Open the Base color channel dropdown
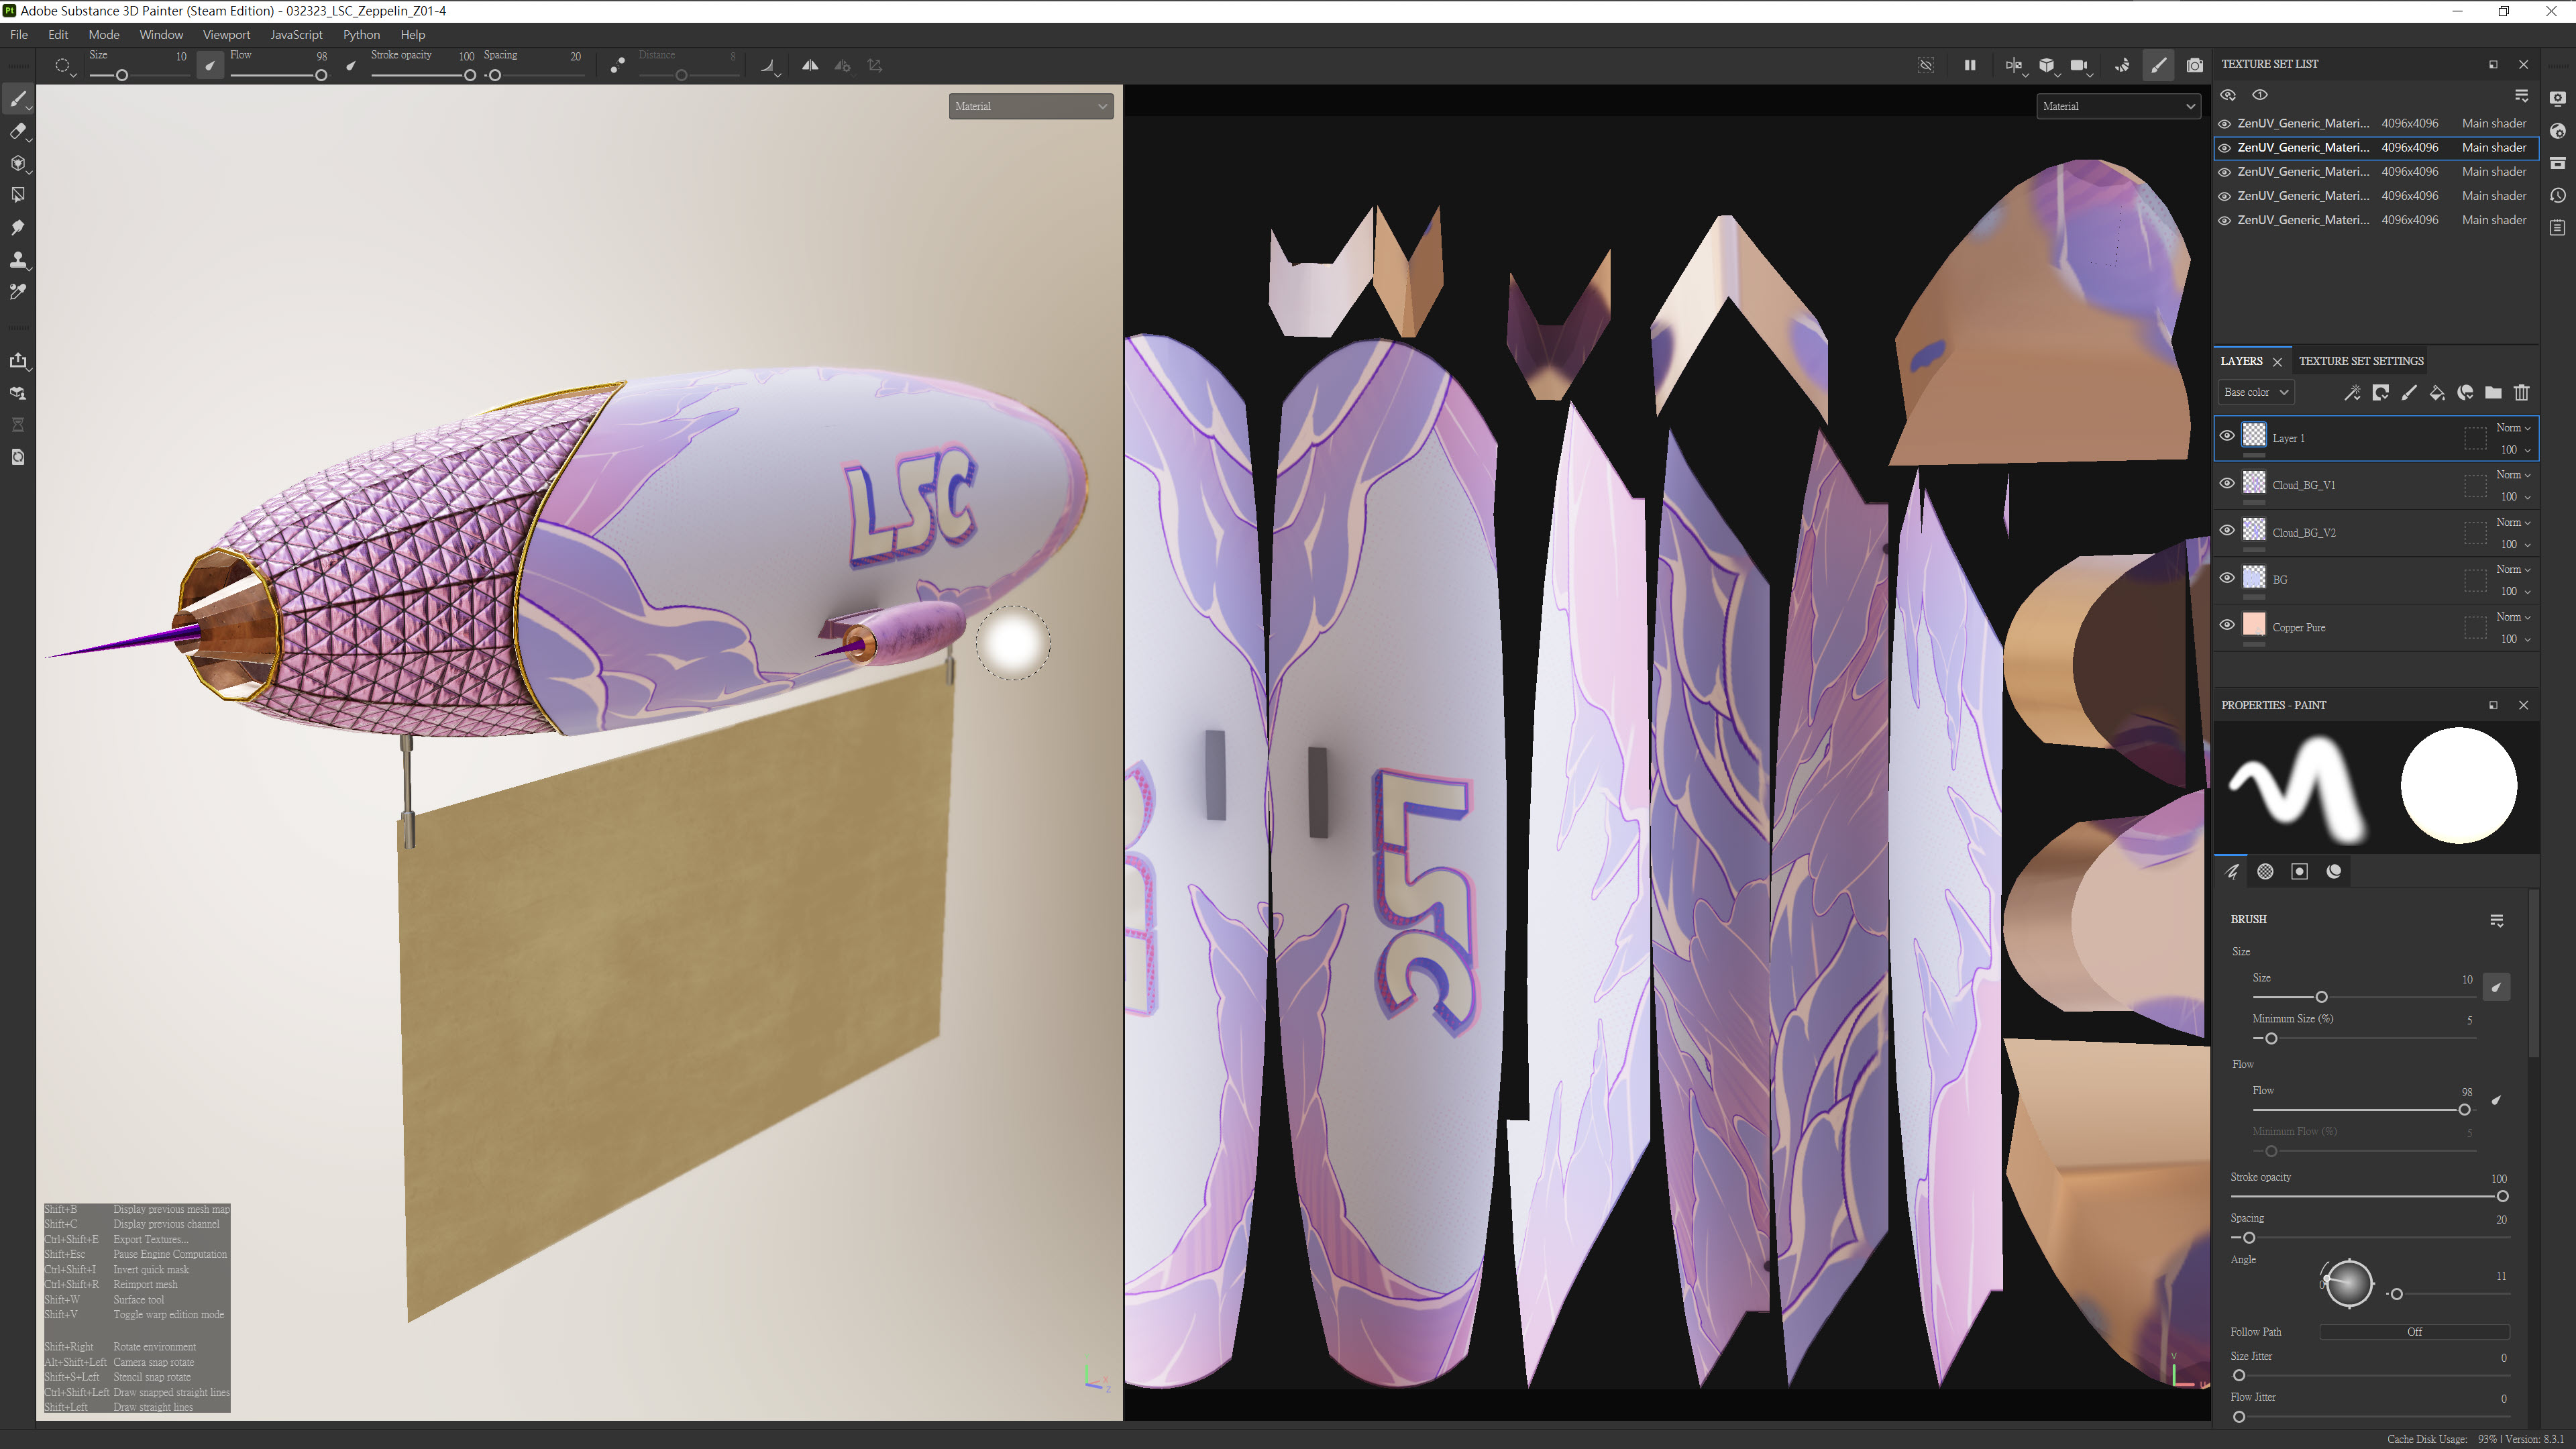The image size is (2576, 1449). (2255, 393)
